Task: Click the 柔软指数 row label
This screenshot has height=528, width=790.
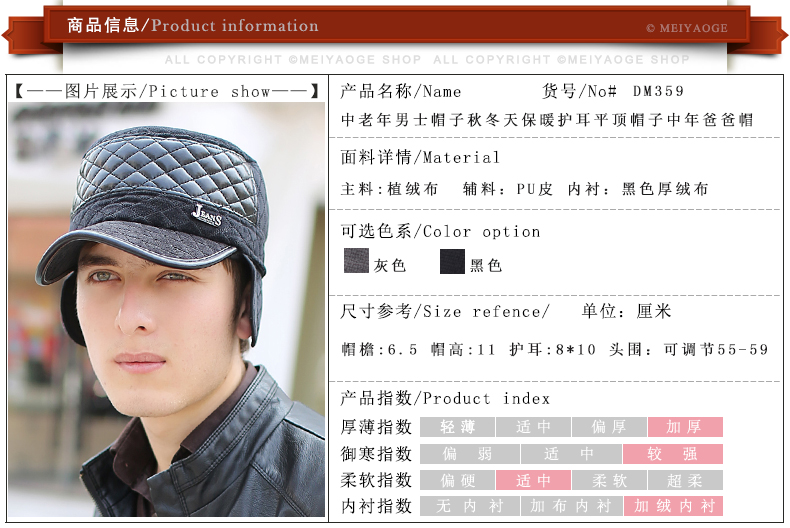Action: tap(376, 480)
